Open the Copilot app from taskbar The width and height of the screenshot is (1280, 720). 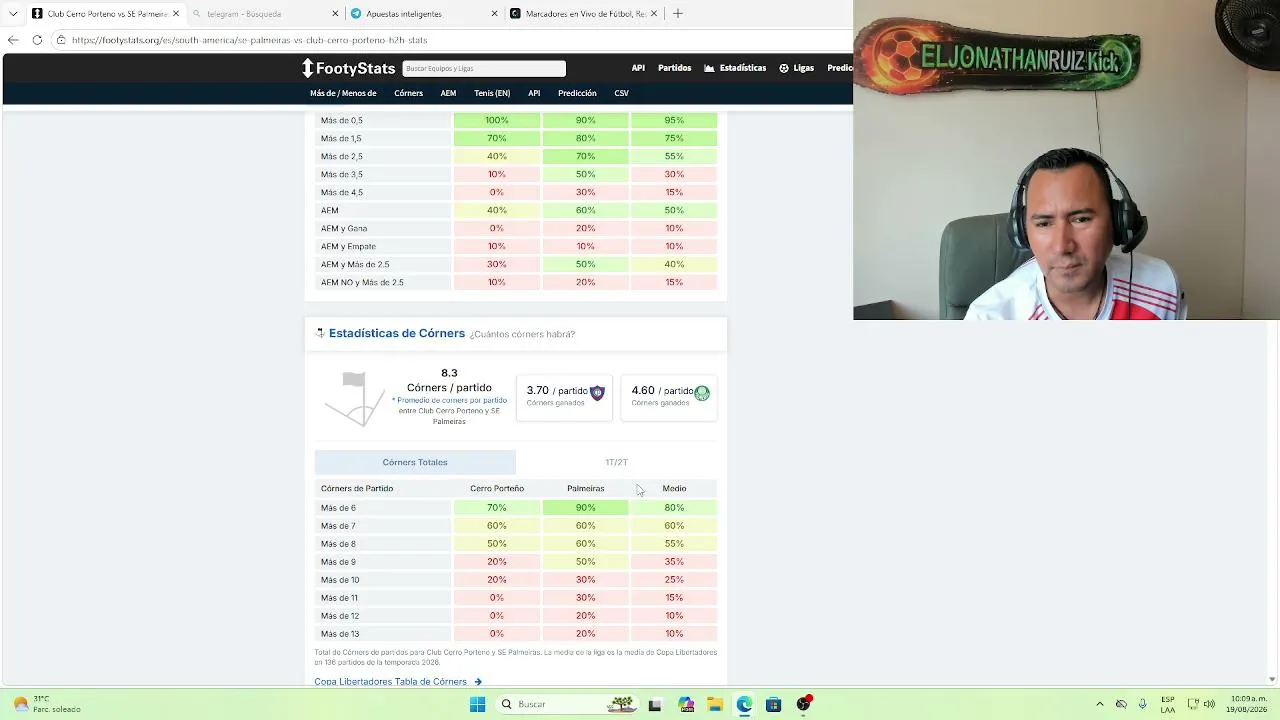coord(686,704)
